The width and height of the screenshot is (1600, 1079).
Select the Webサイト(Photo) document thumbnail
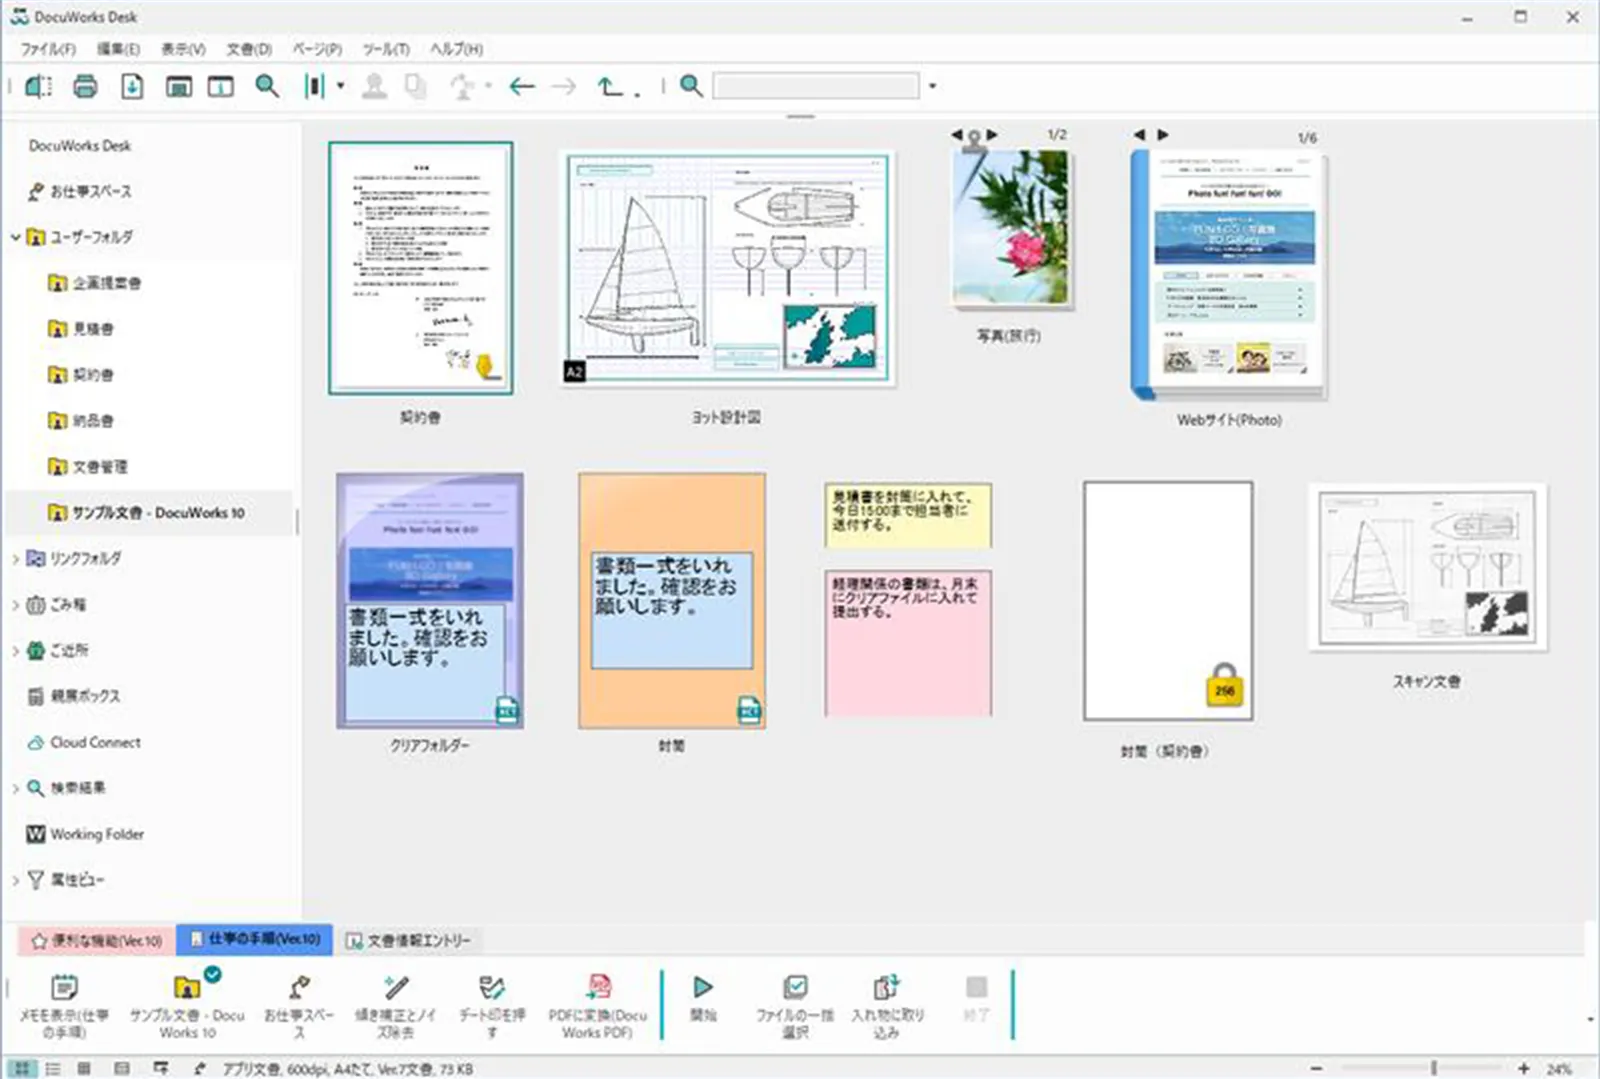click(1229, 275)
